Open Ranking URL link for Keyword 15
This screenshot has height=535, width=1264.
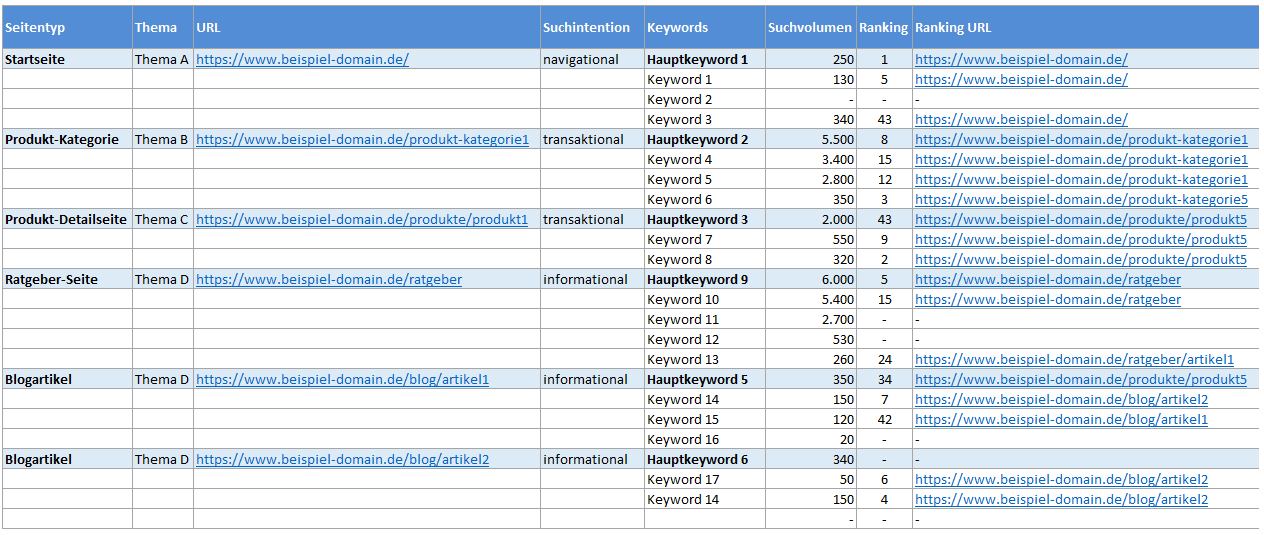pyautogui.click(x=1061, y=419)
